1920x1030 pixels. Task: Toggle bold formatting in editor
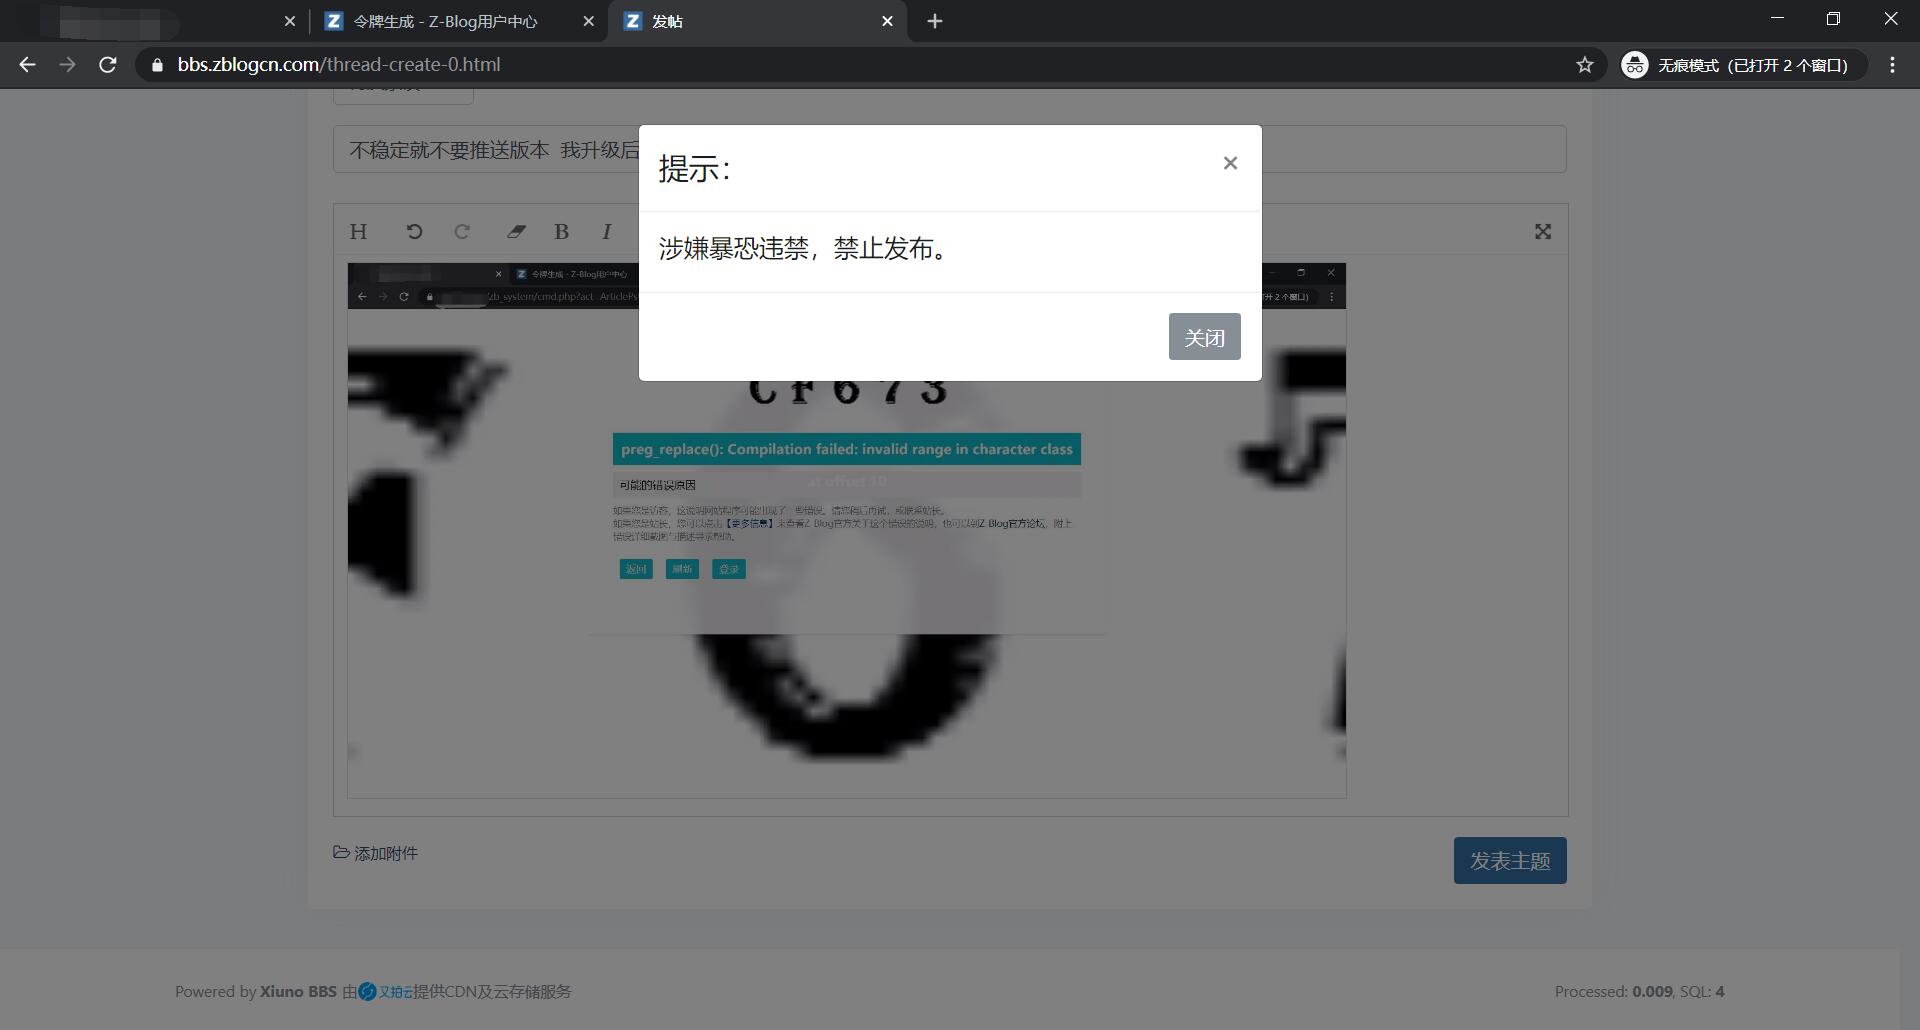[562, 232]
